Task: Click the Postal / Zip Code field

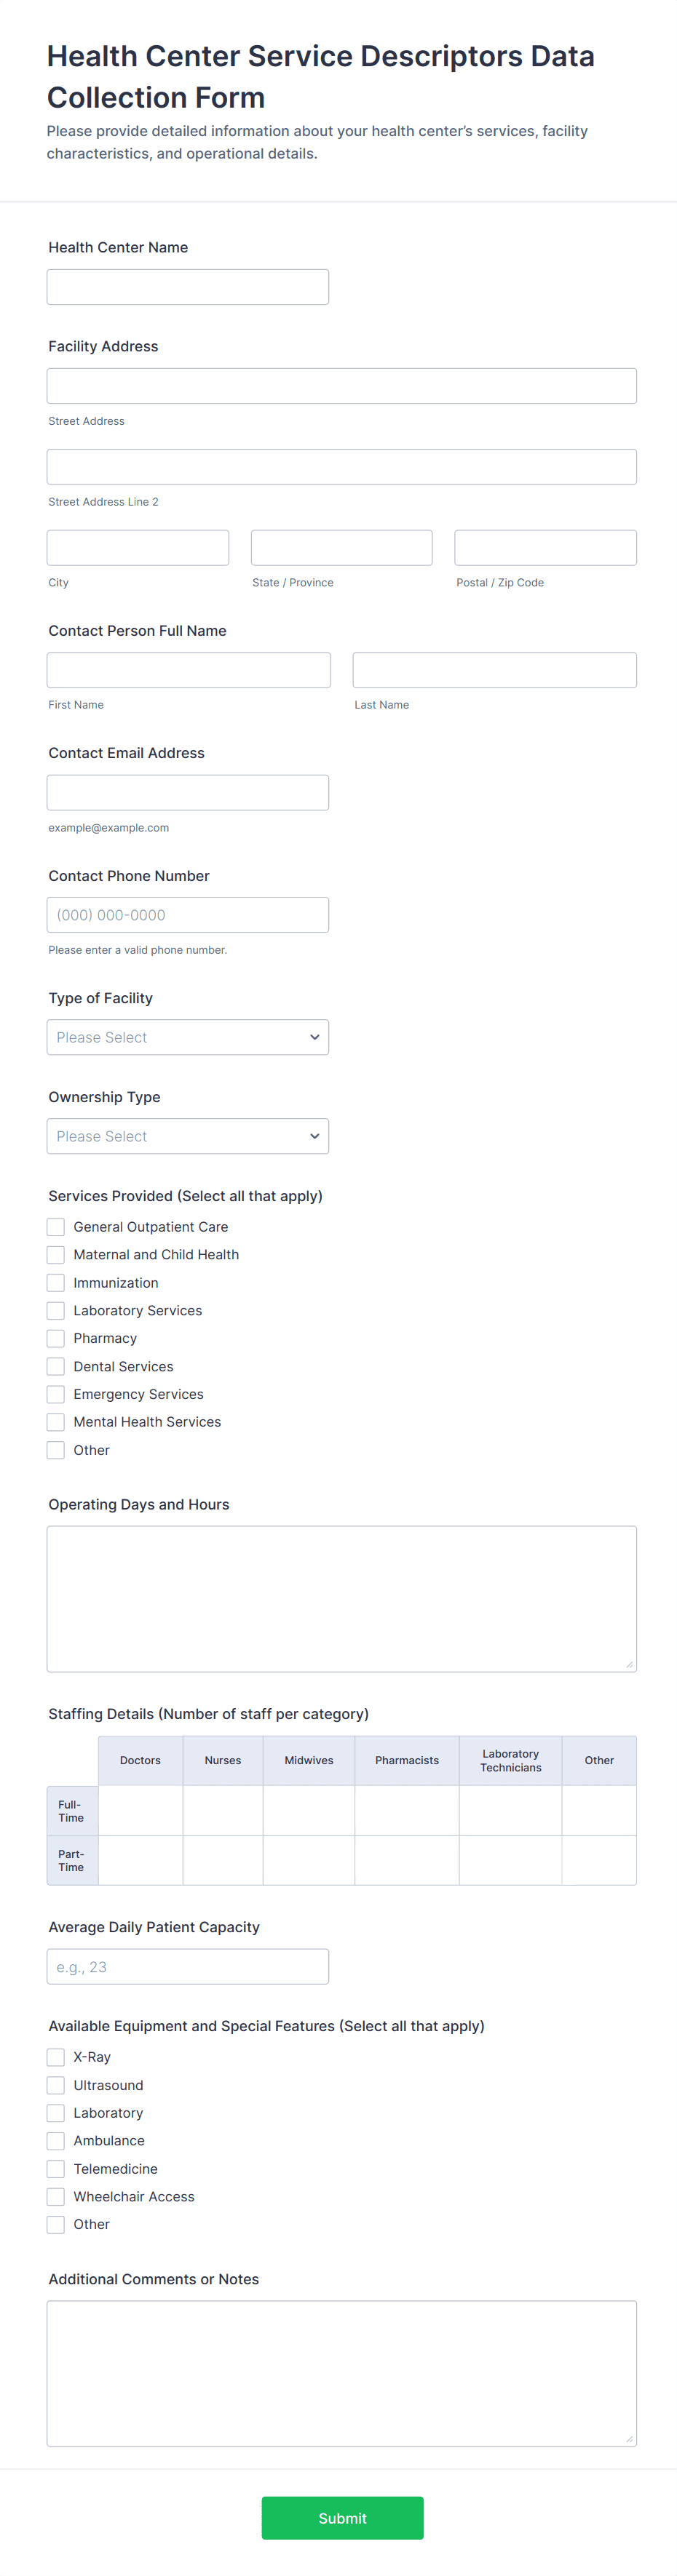Action: pyautogui.click(x=546, y=548)
